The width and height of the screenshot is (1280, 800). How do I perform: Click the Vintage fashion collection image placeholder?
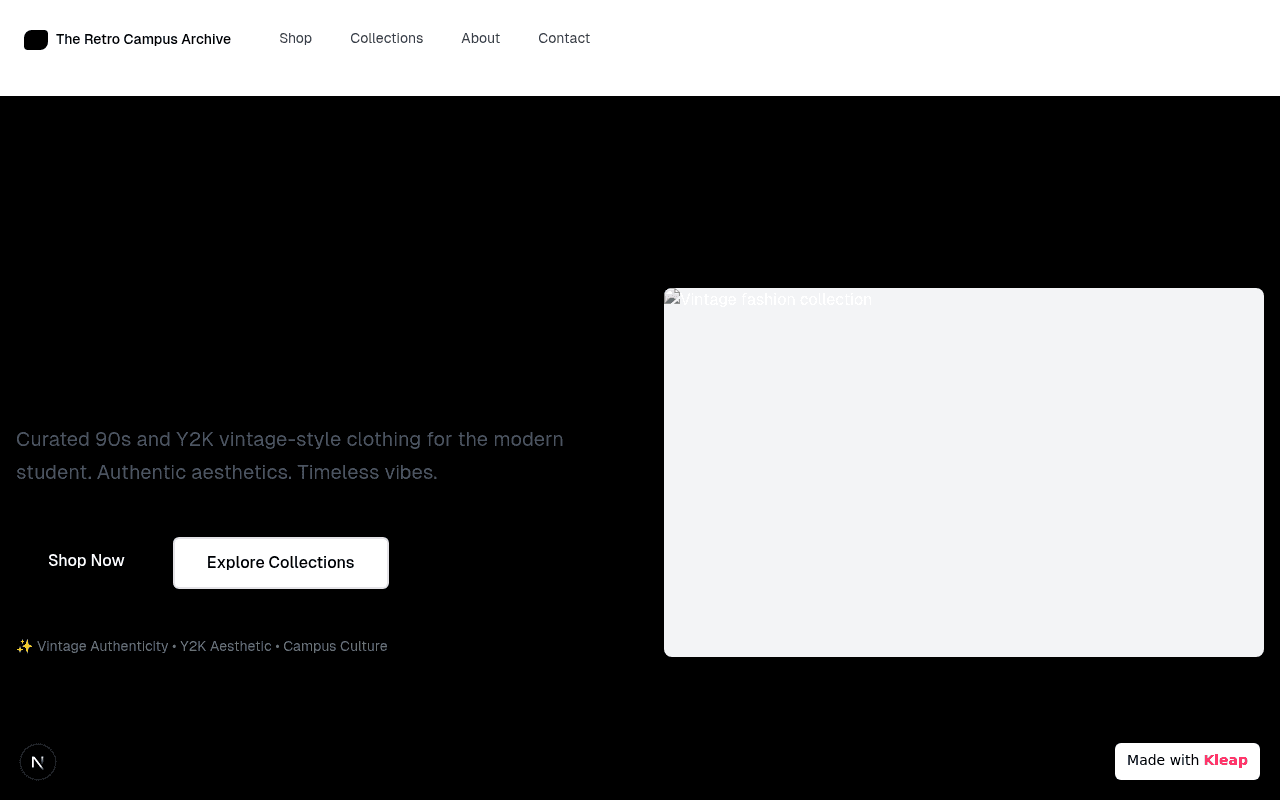[x=964, y=472]
